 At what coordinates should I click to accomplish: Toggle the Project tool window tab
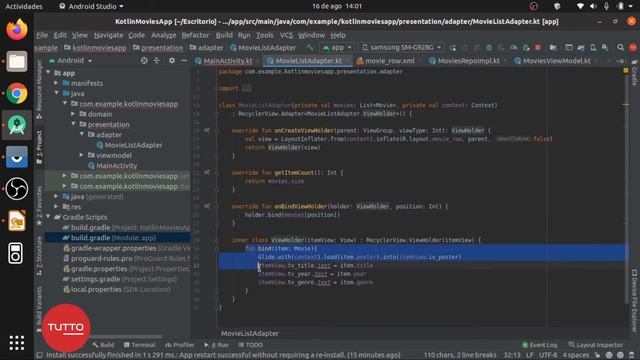[39, 147]
